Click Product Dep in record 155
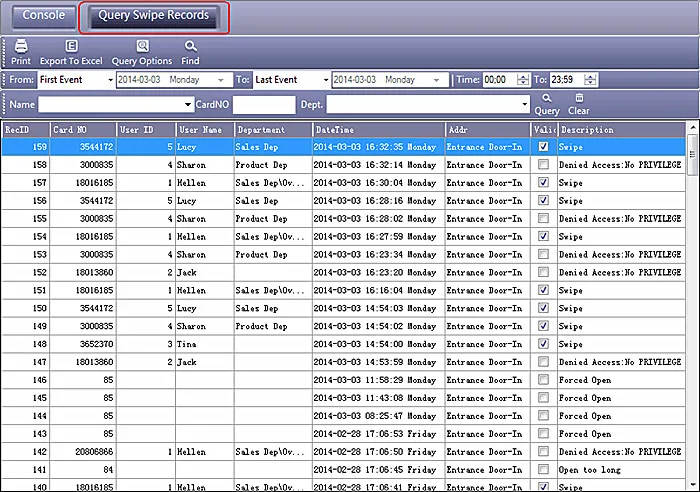This screenshot has height=492, width=700. click(x=262, y=219)
